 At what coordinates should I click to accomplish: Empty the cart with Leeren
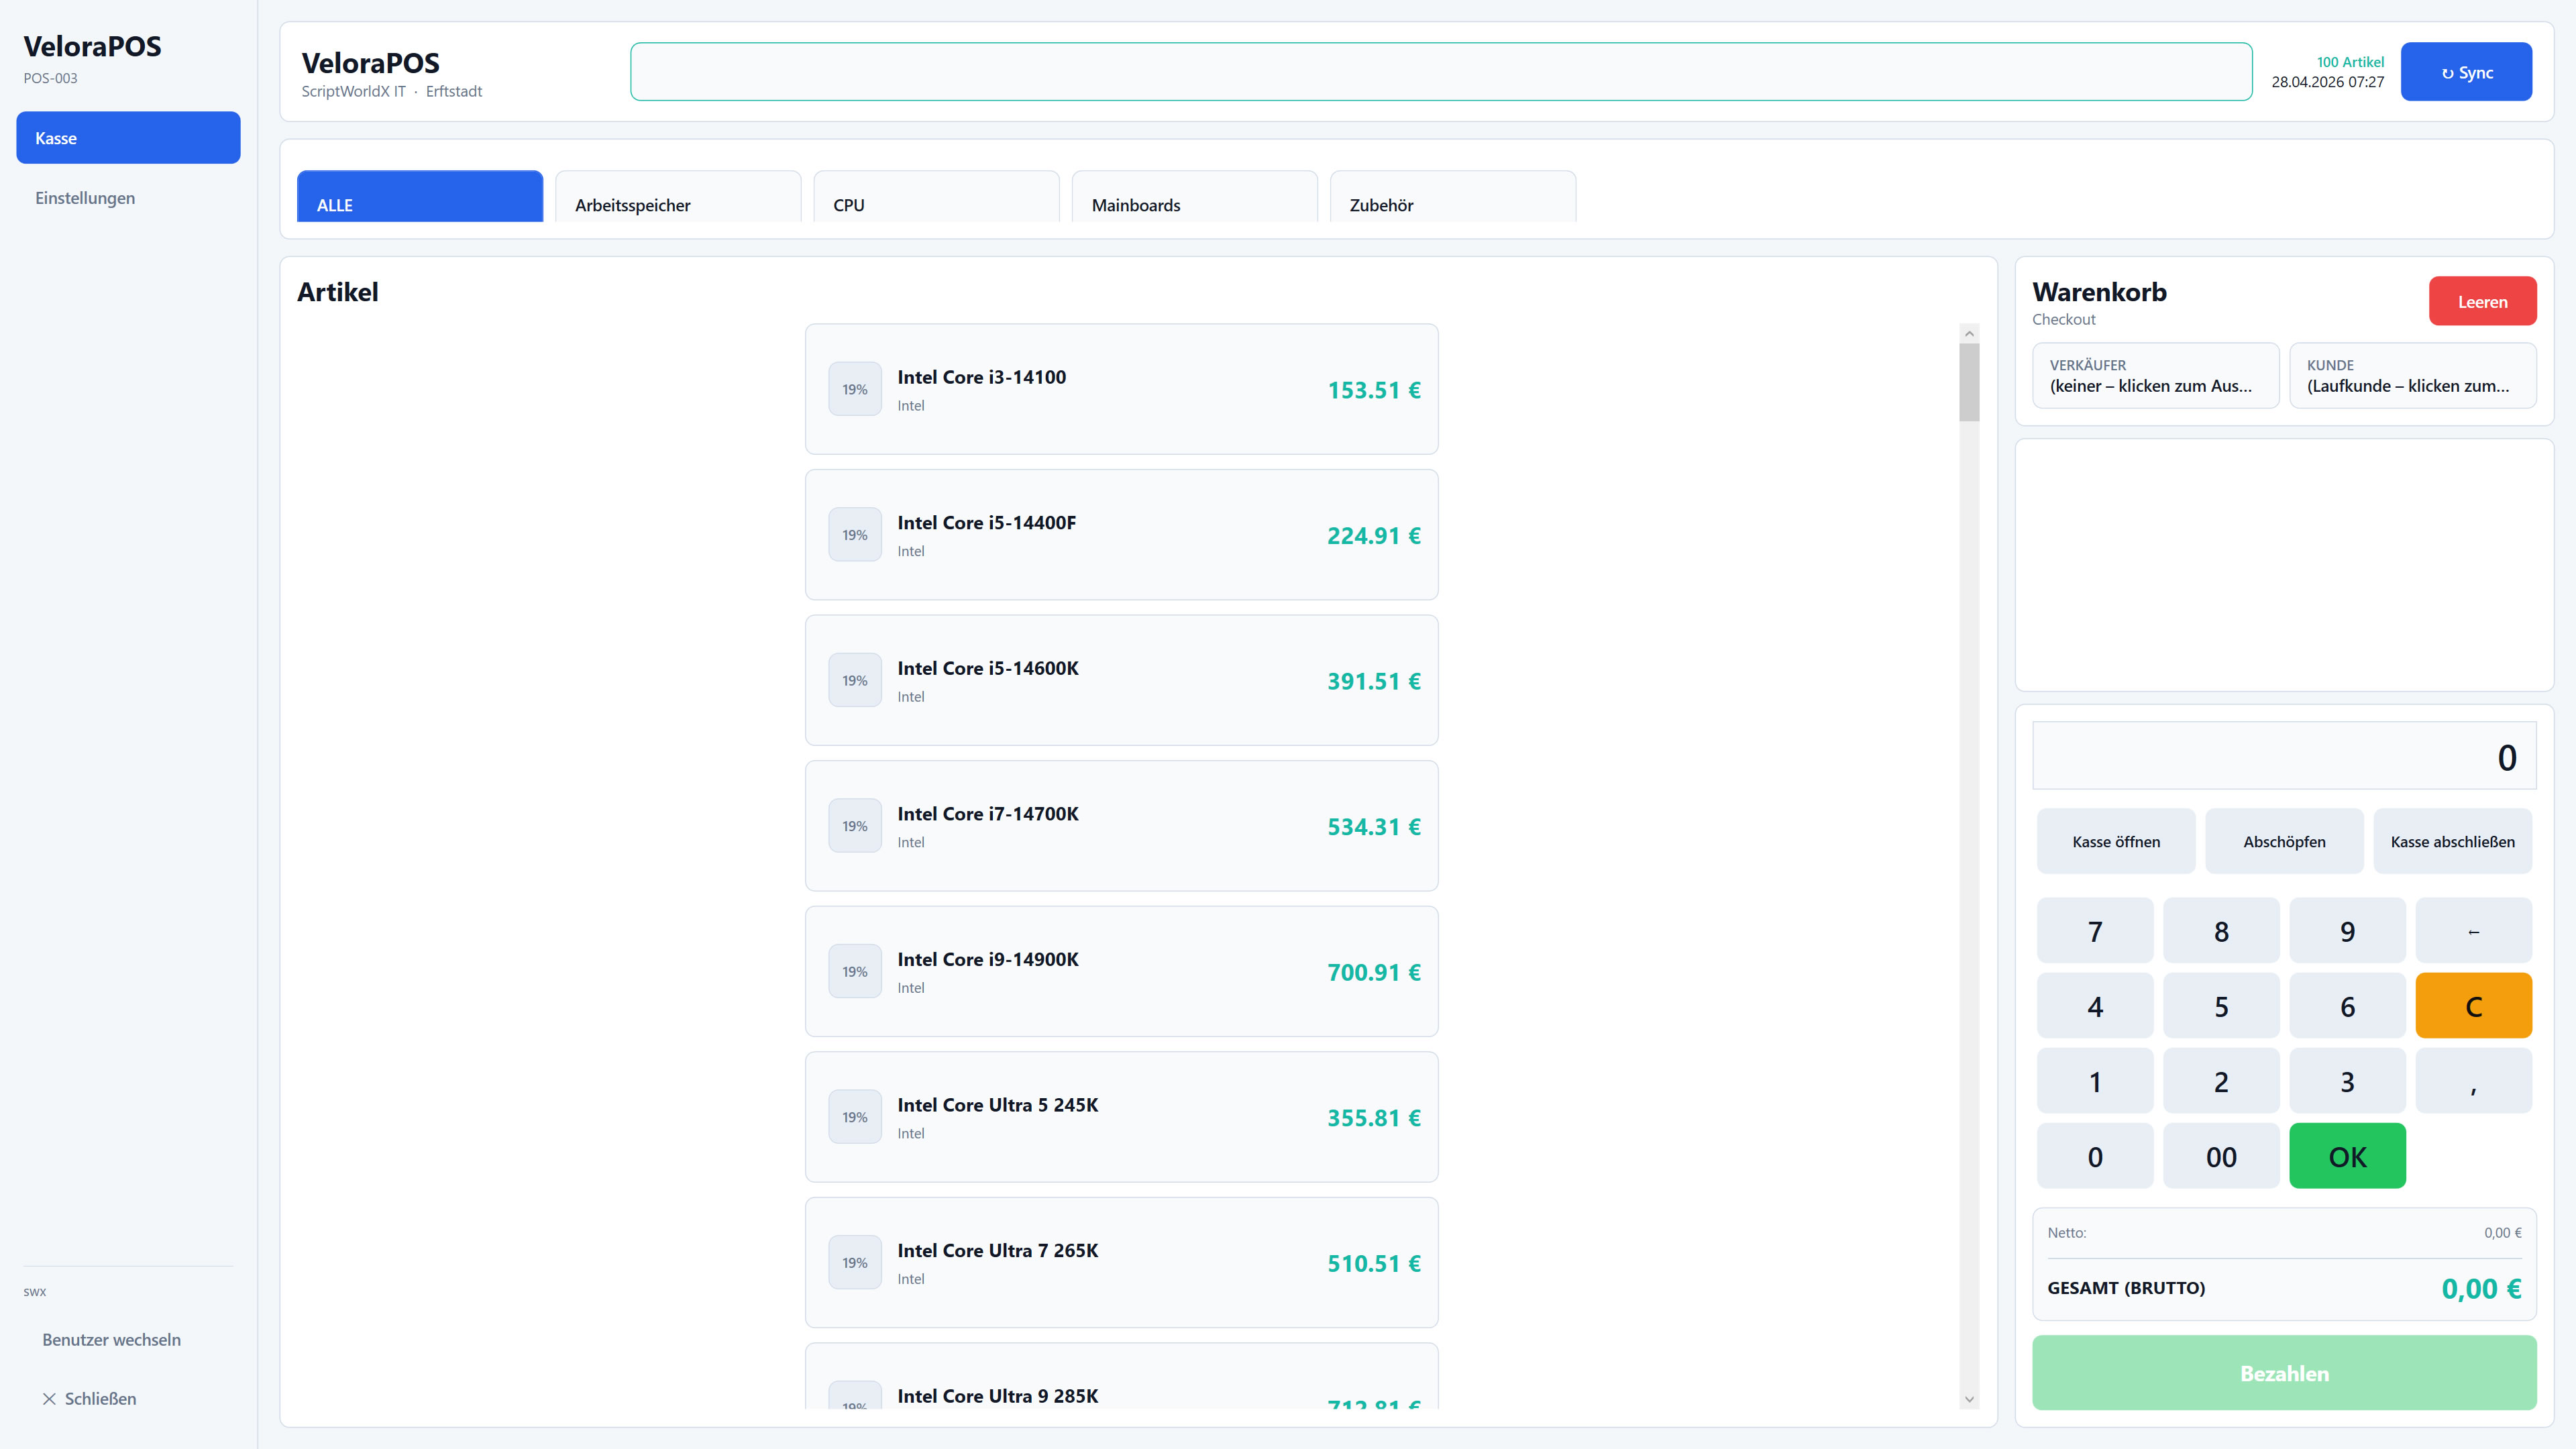(x=2482, y=301)
